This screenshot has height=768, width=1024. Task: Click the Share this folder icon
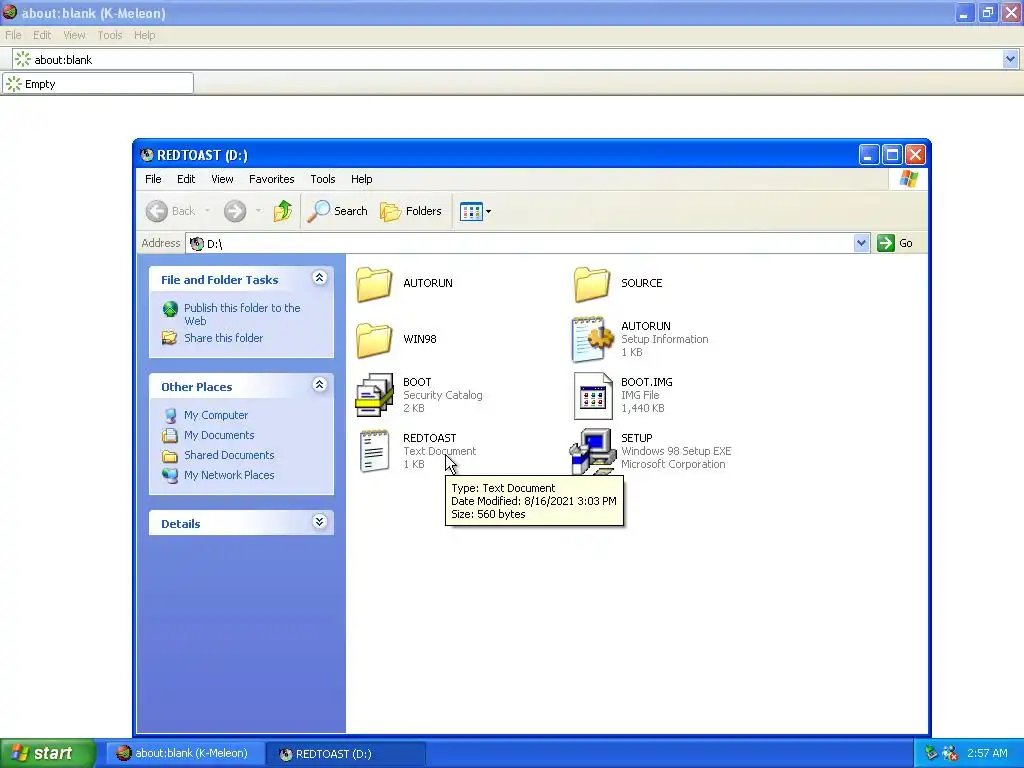click(x=170, y=338)
